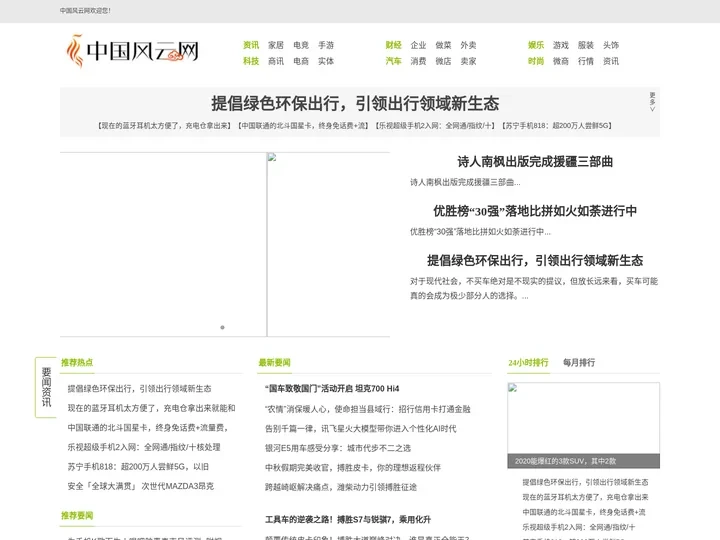
Task: Switch to the 24小时排行 tab
Action: coord(528,363)
